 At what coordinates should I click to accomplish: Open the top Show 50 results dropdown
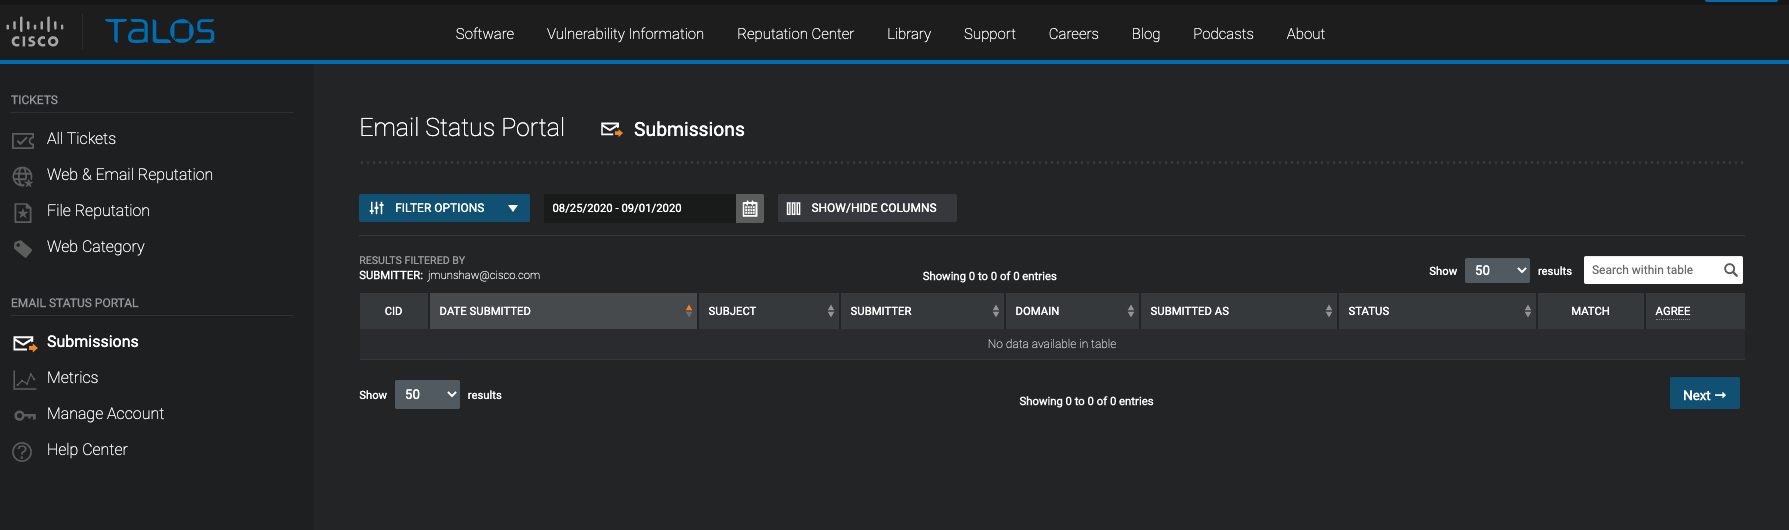click(1497, 270)
